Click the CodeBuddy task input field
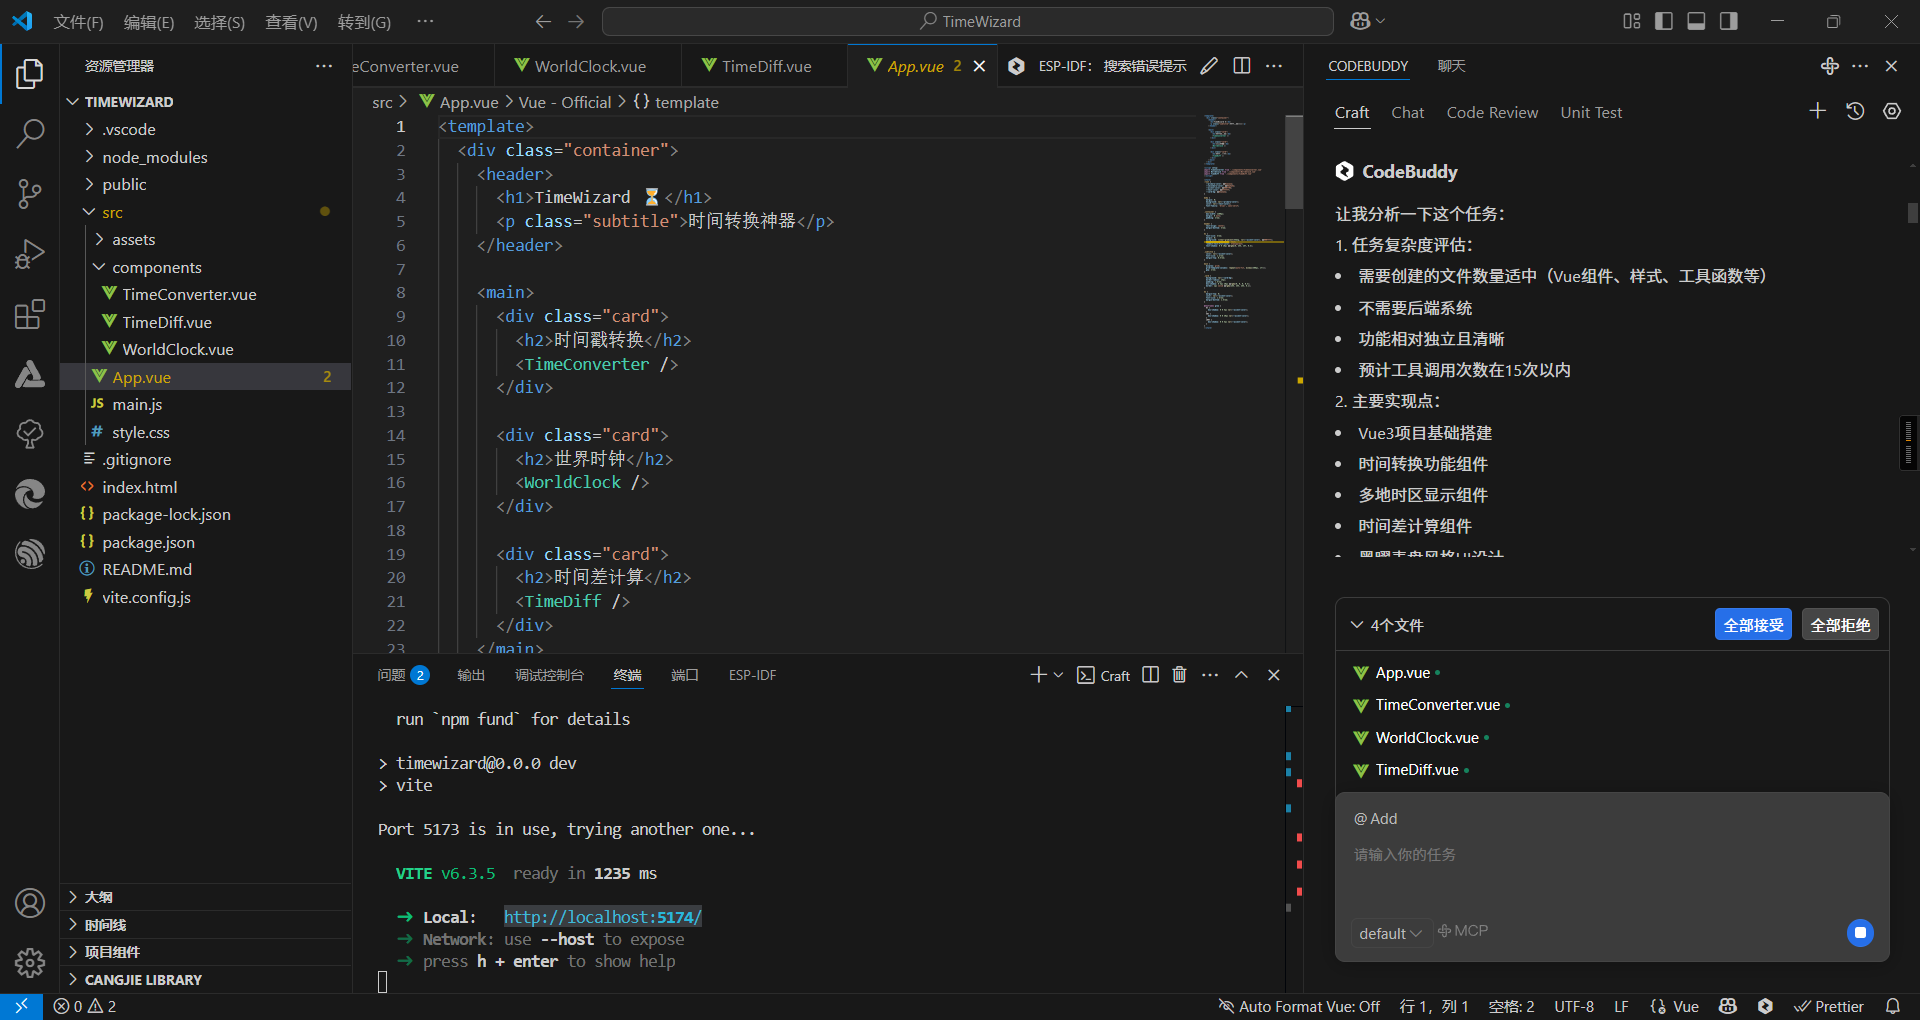The image size is (1920, 1020). 1612,855
